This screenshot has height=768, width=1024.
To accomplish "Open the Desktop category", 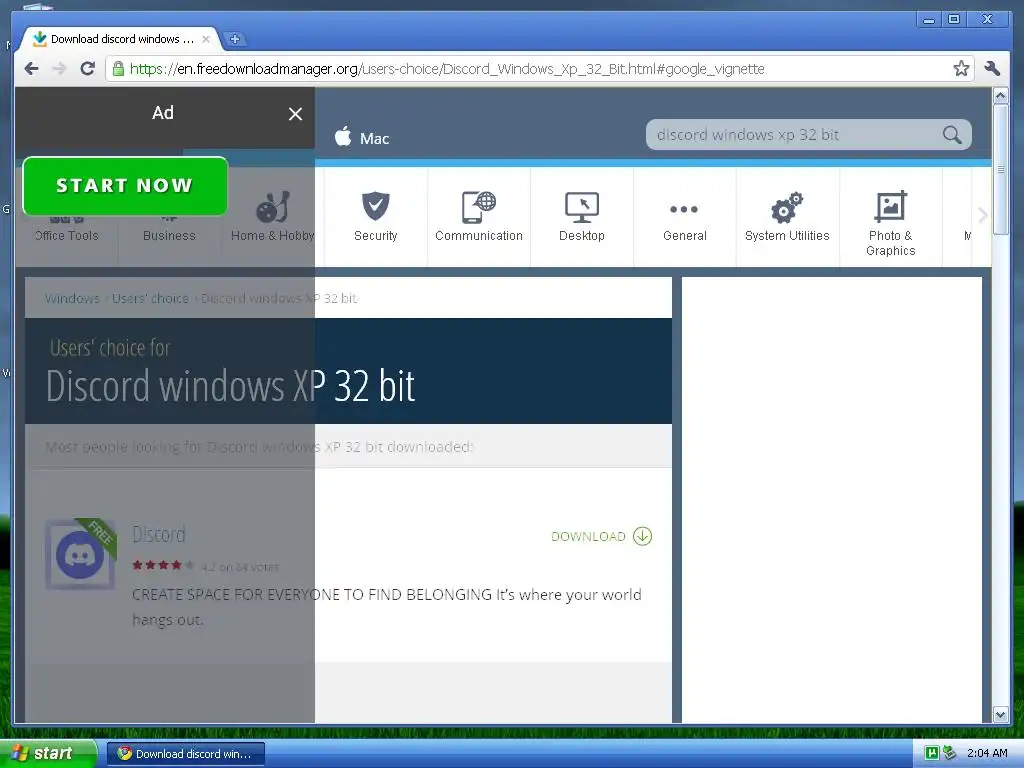I will (x=582, y=217).
